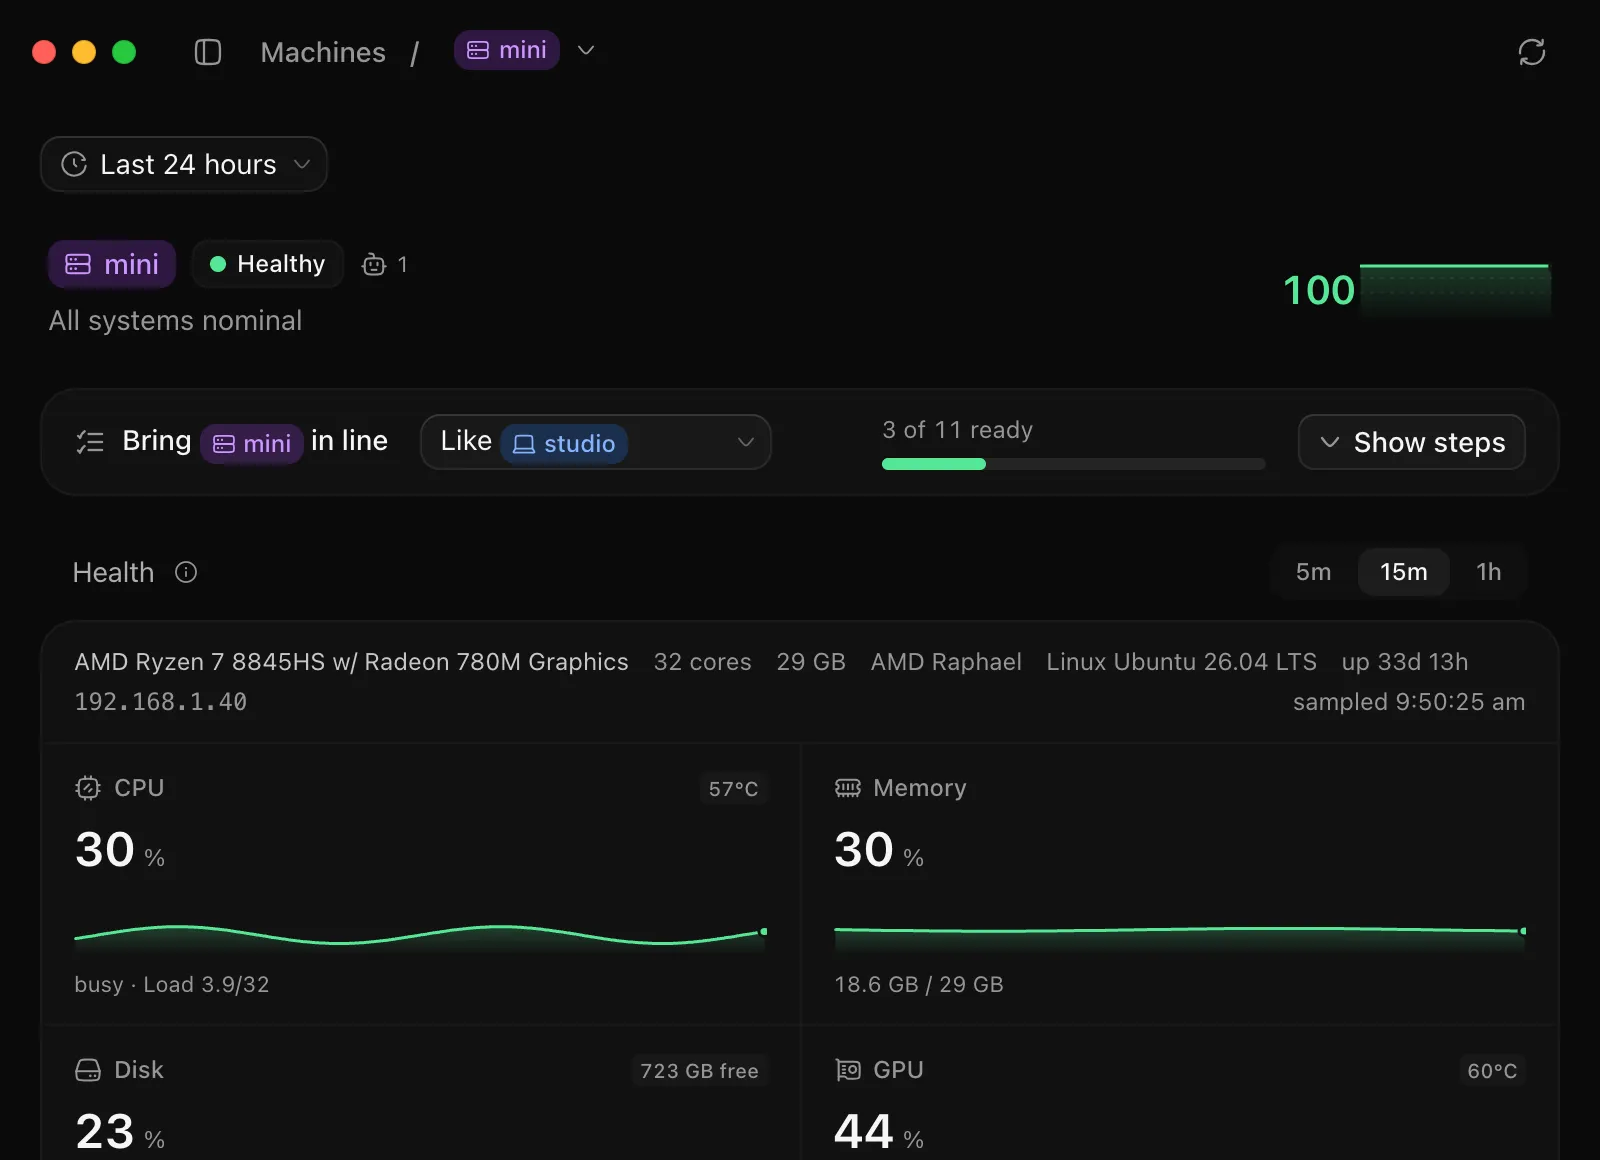1600x1160 pixels.
Task: Click the CPU chip icon
Action: (x=88, y=788)
